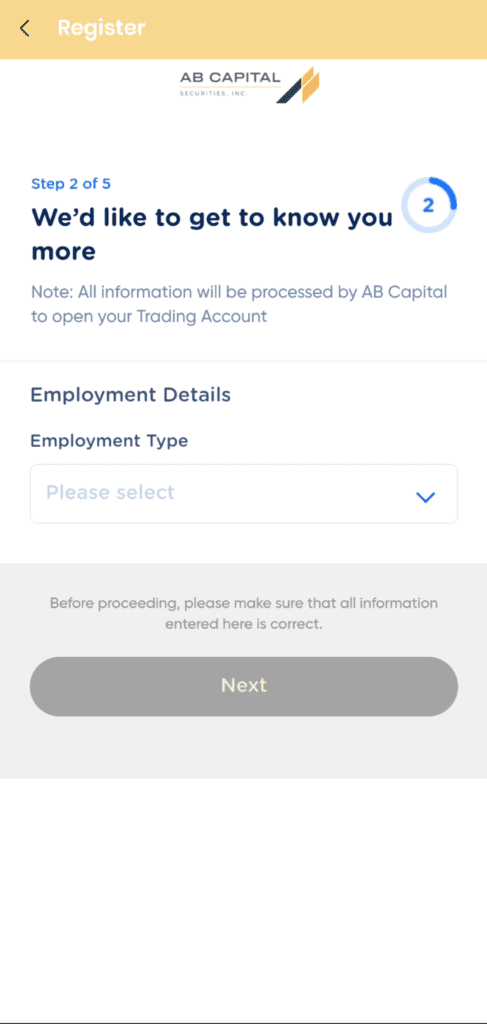487x1024 pixels.
Task: Click the Employment Type field label
Action: point(109,441)
